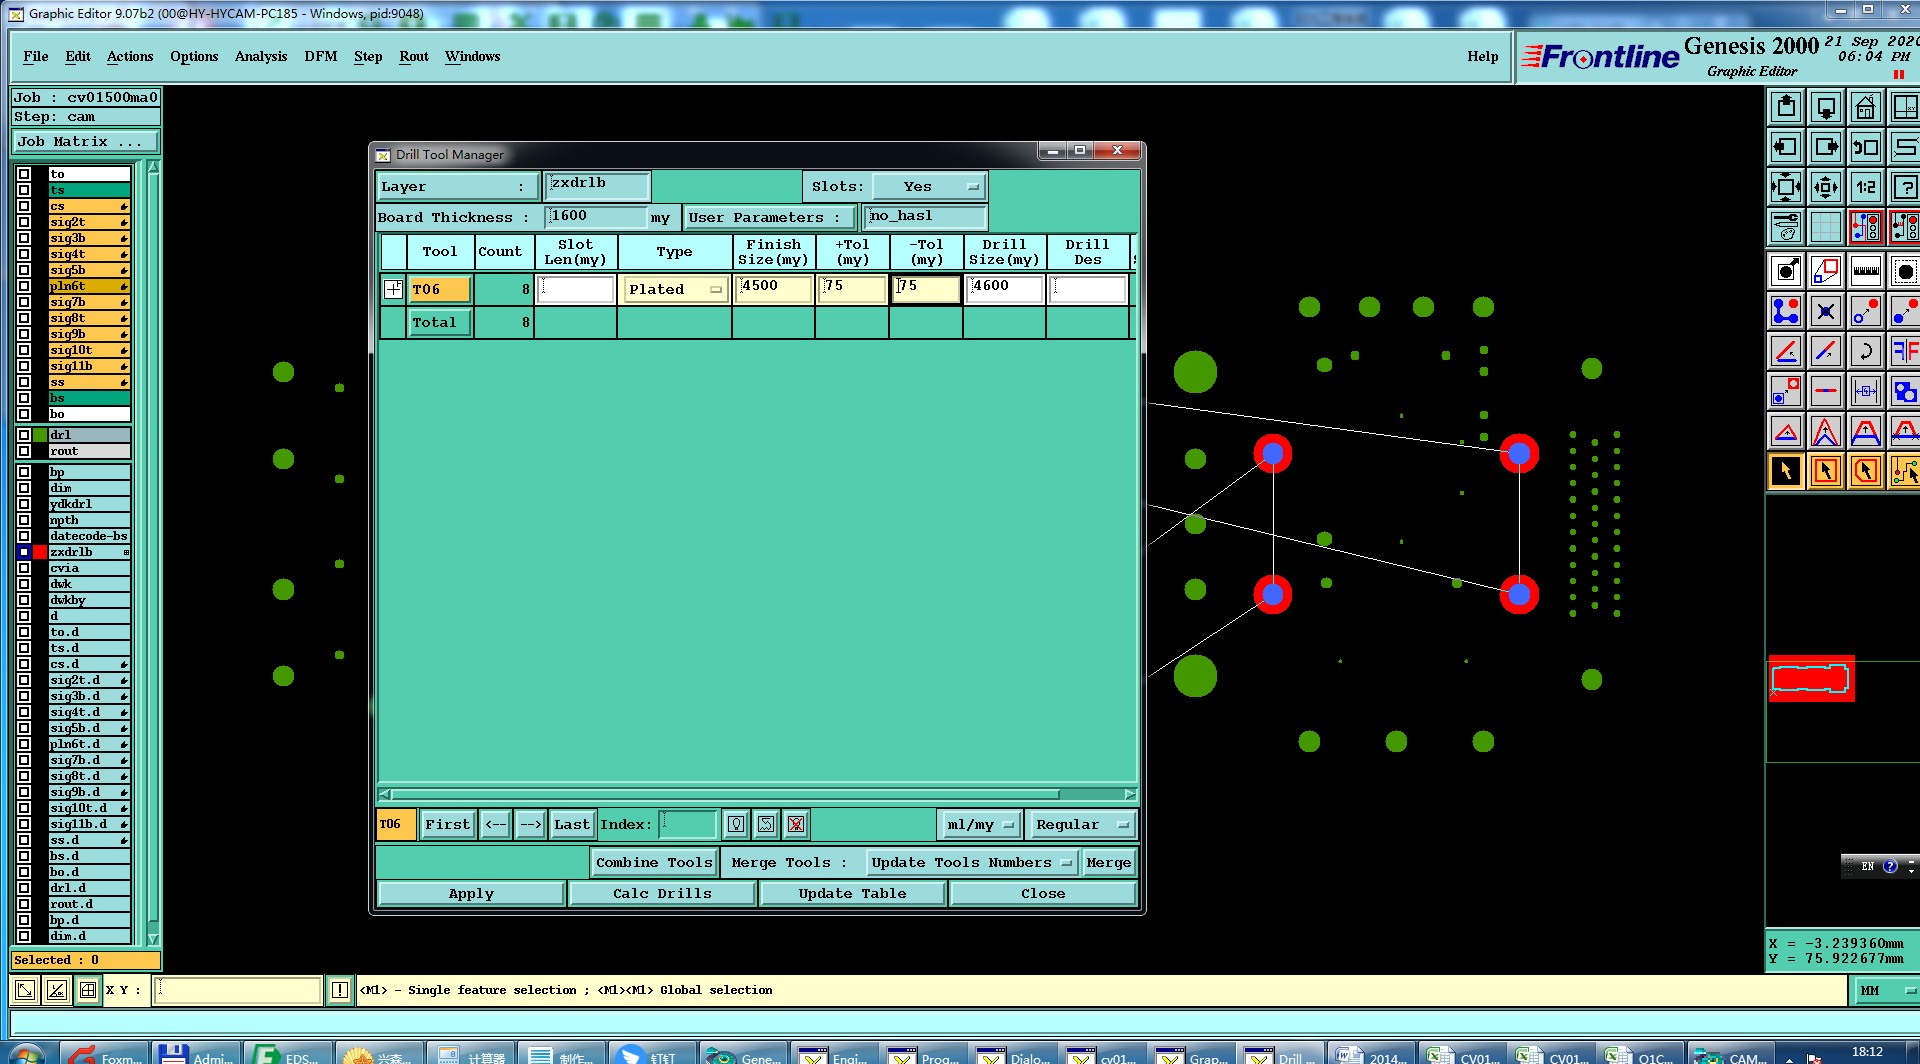Open the File menu
1920x1064 pixels.
36,56
